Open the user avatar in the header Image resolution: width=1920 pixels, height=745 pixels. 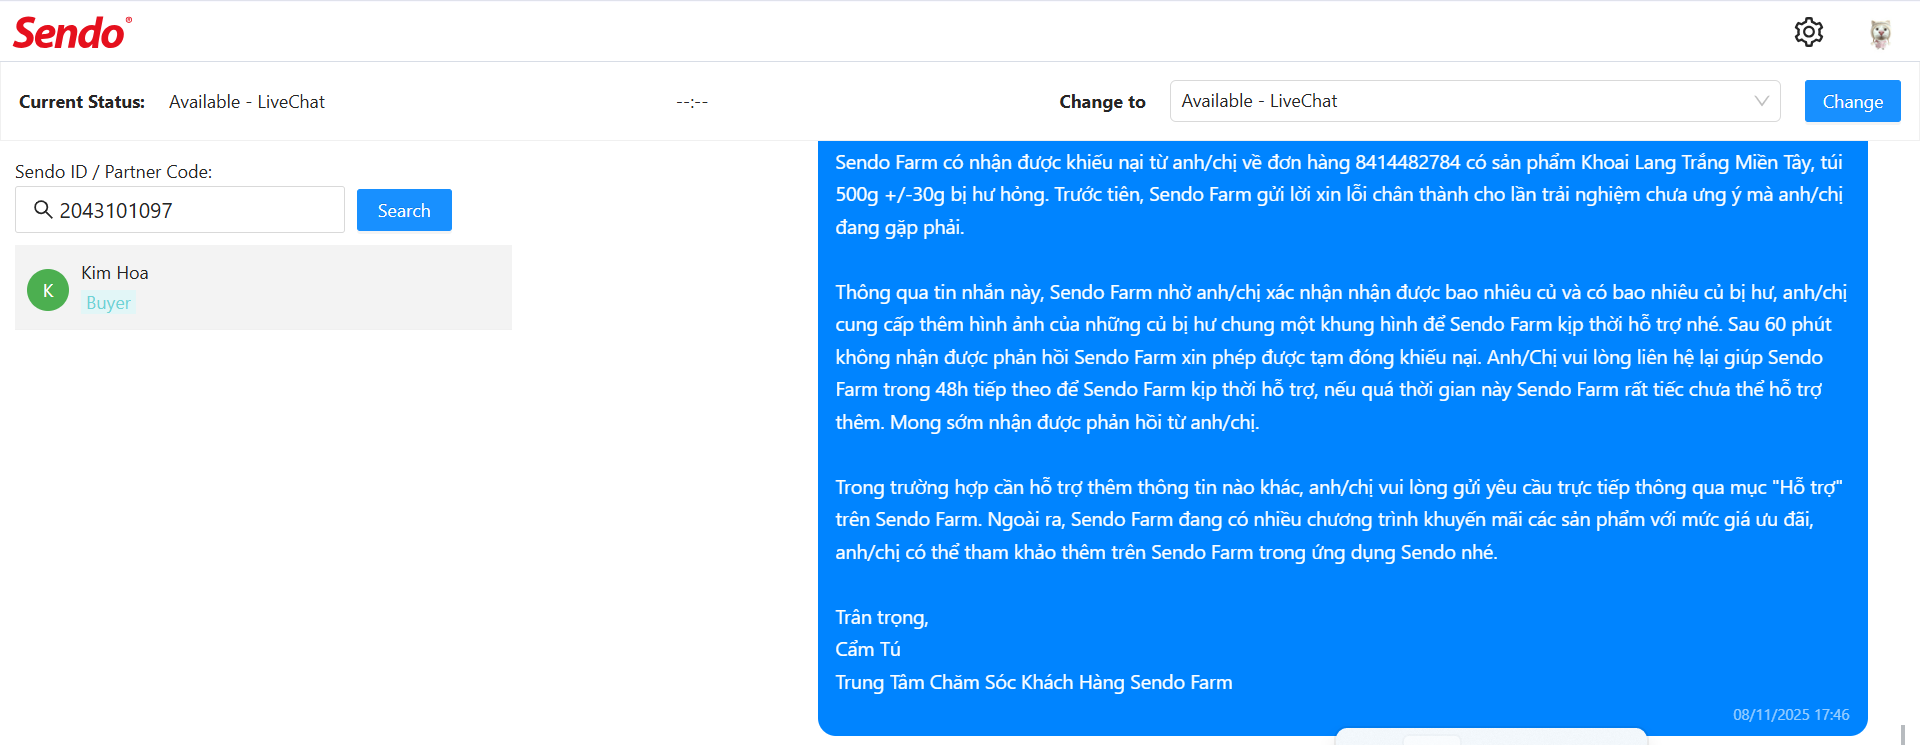tap(1880, 33)
